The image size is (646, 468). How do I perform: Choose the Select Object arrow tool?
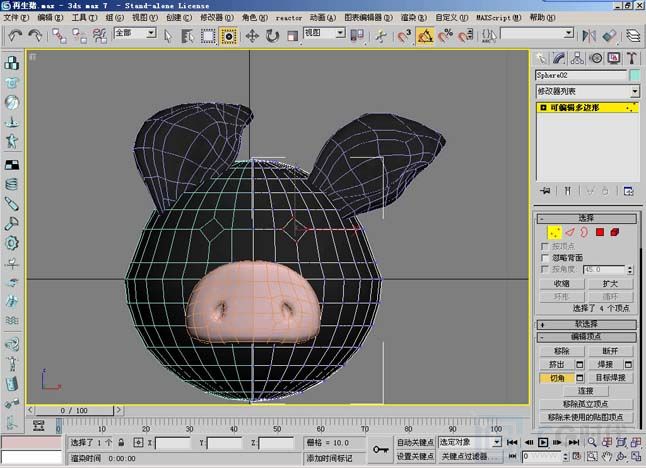point(167,36)
